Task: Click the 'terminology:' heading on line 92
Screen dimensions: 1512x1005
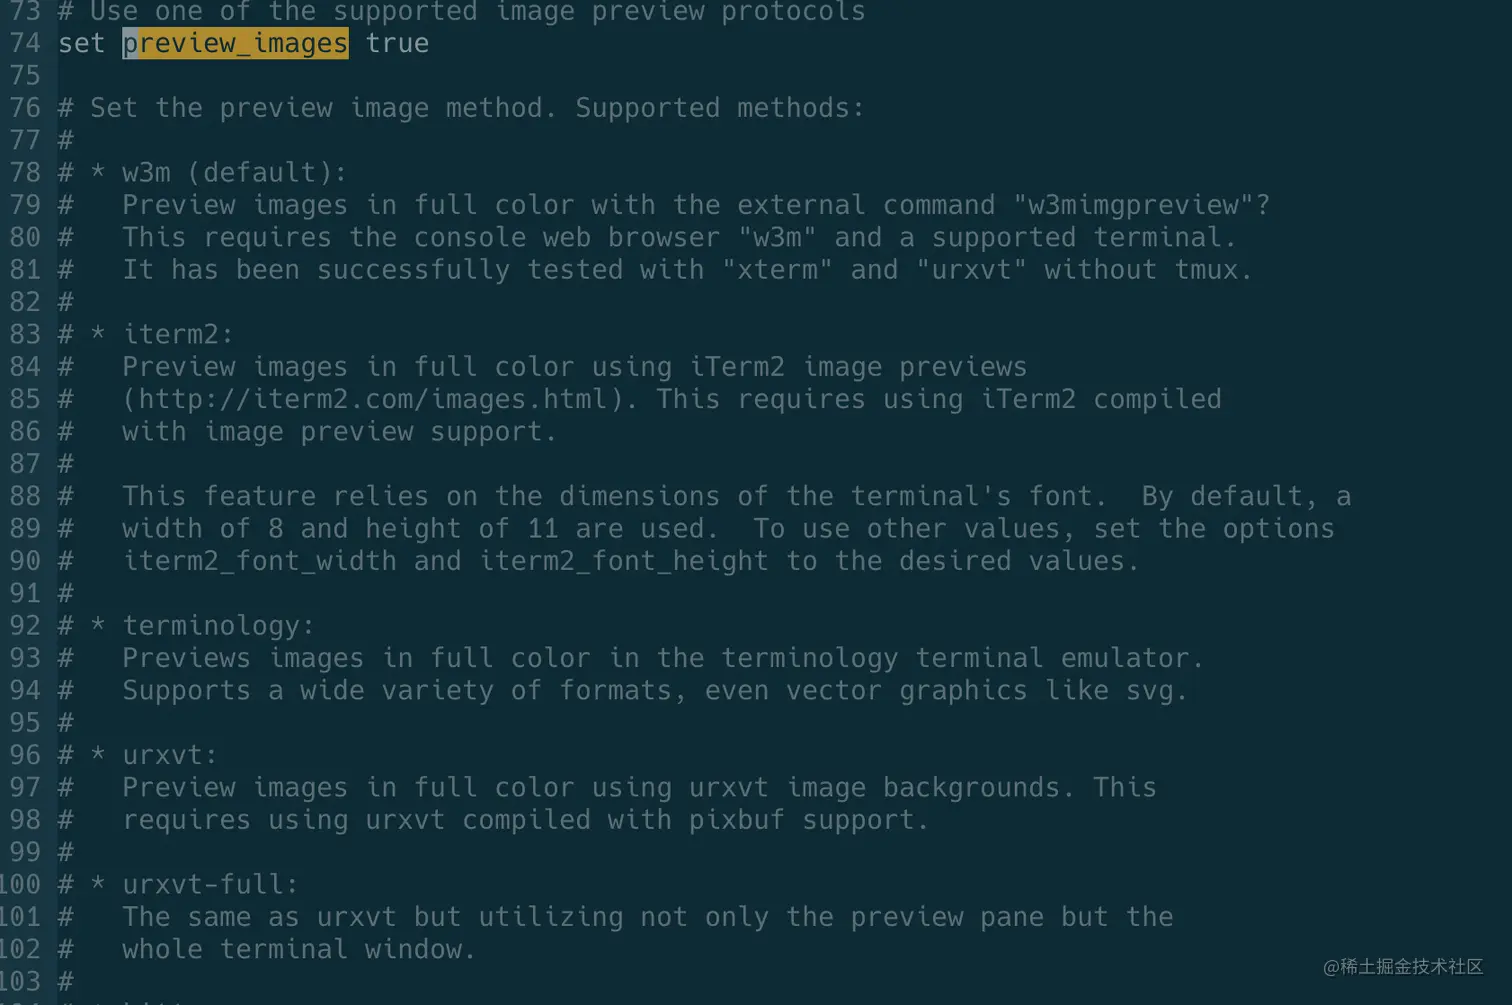Action: pyautogui.click(x=218, y=626)
